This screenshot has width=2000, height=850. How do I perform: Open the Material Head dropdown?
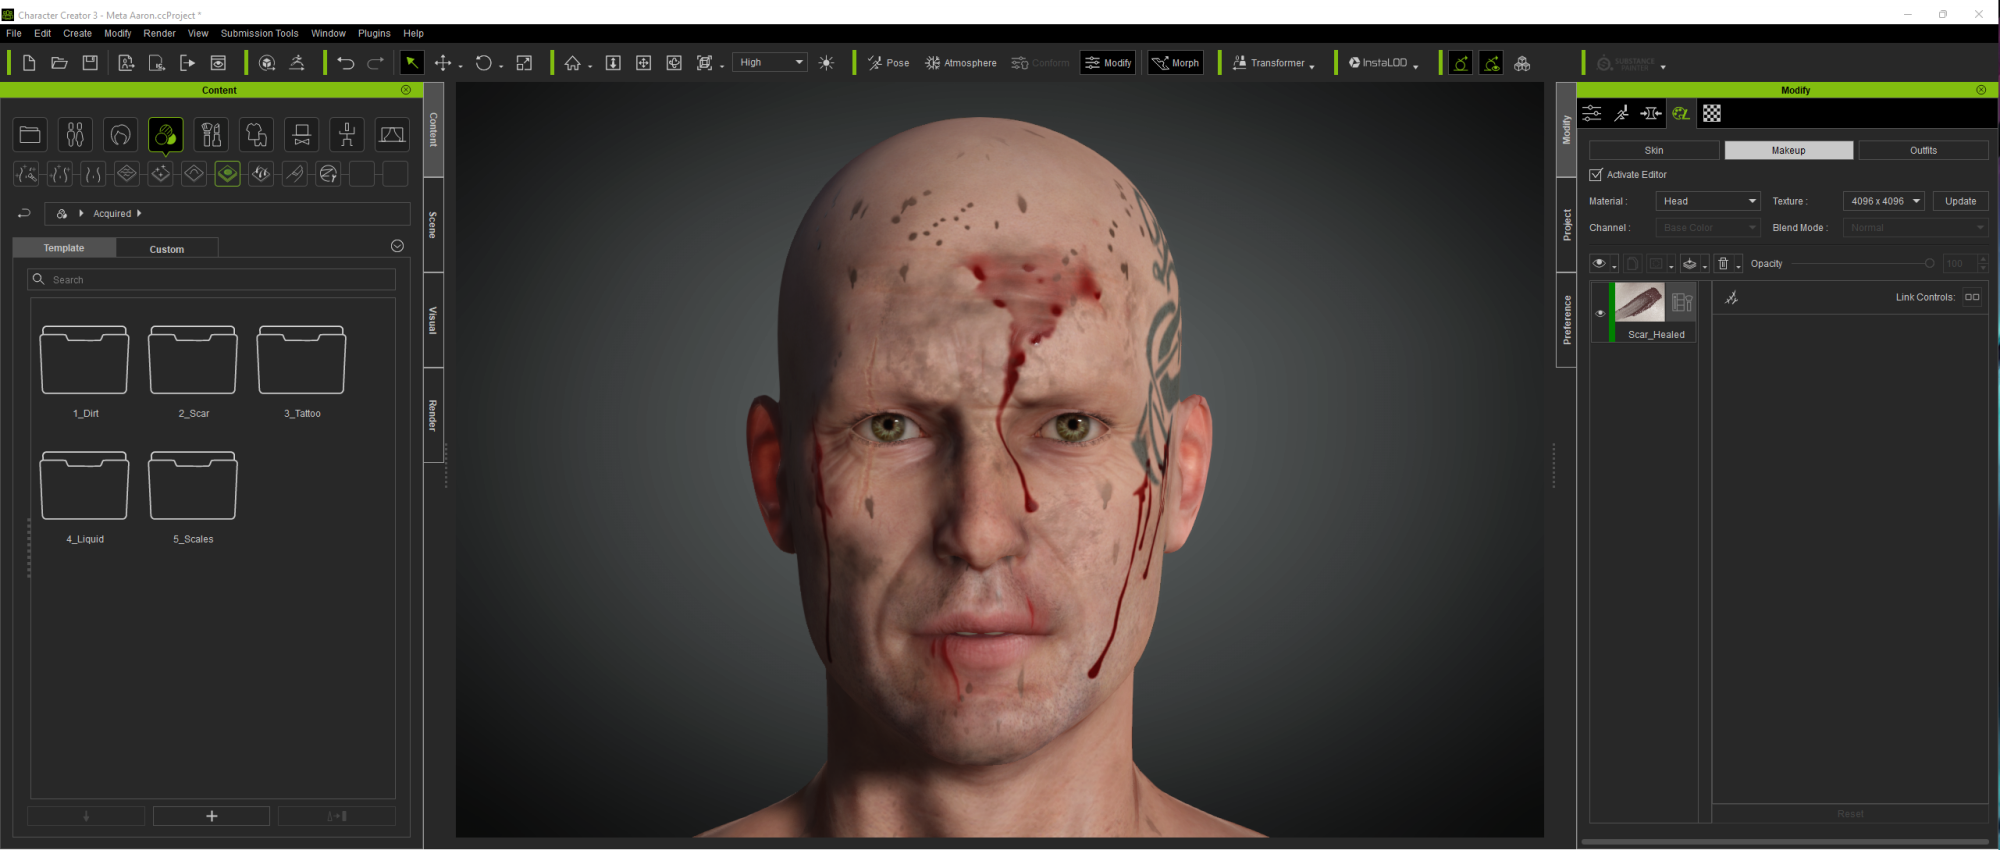(x=1707, y=201)
